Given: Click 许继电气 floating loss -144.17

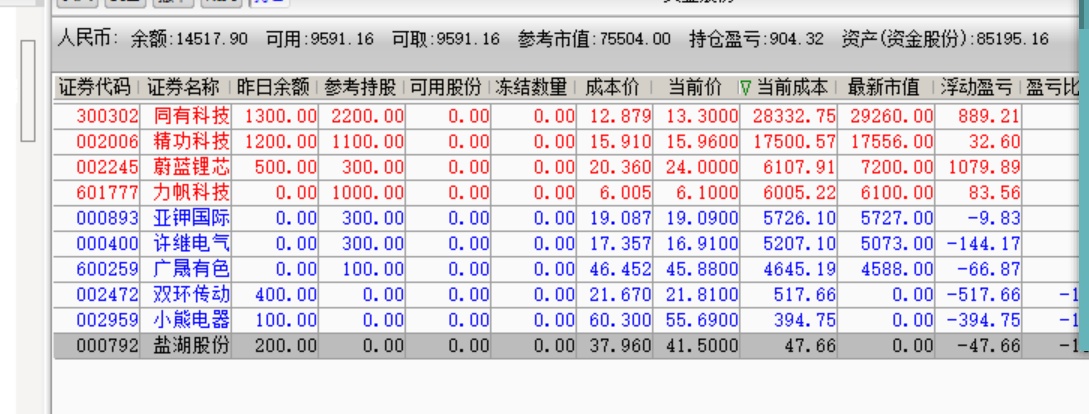Looking at the screenshot, I should (x=983, y=243).
